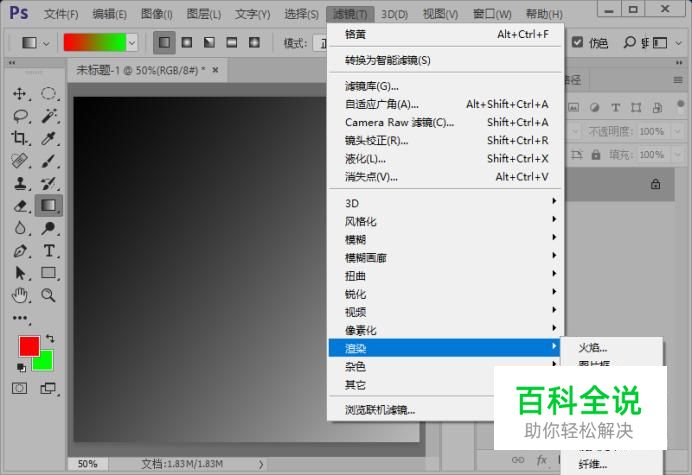Select the Eyedropper tool
The image size is (692, 475).
(x=49, y=138)
